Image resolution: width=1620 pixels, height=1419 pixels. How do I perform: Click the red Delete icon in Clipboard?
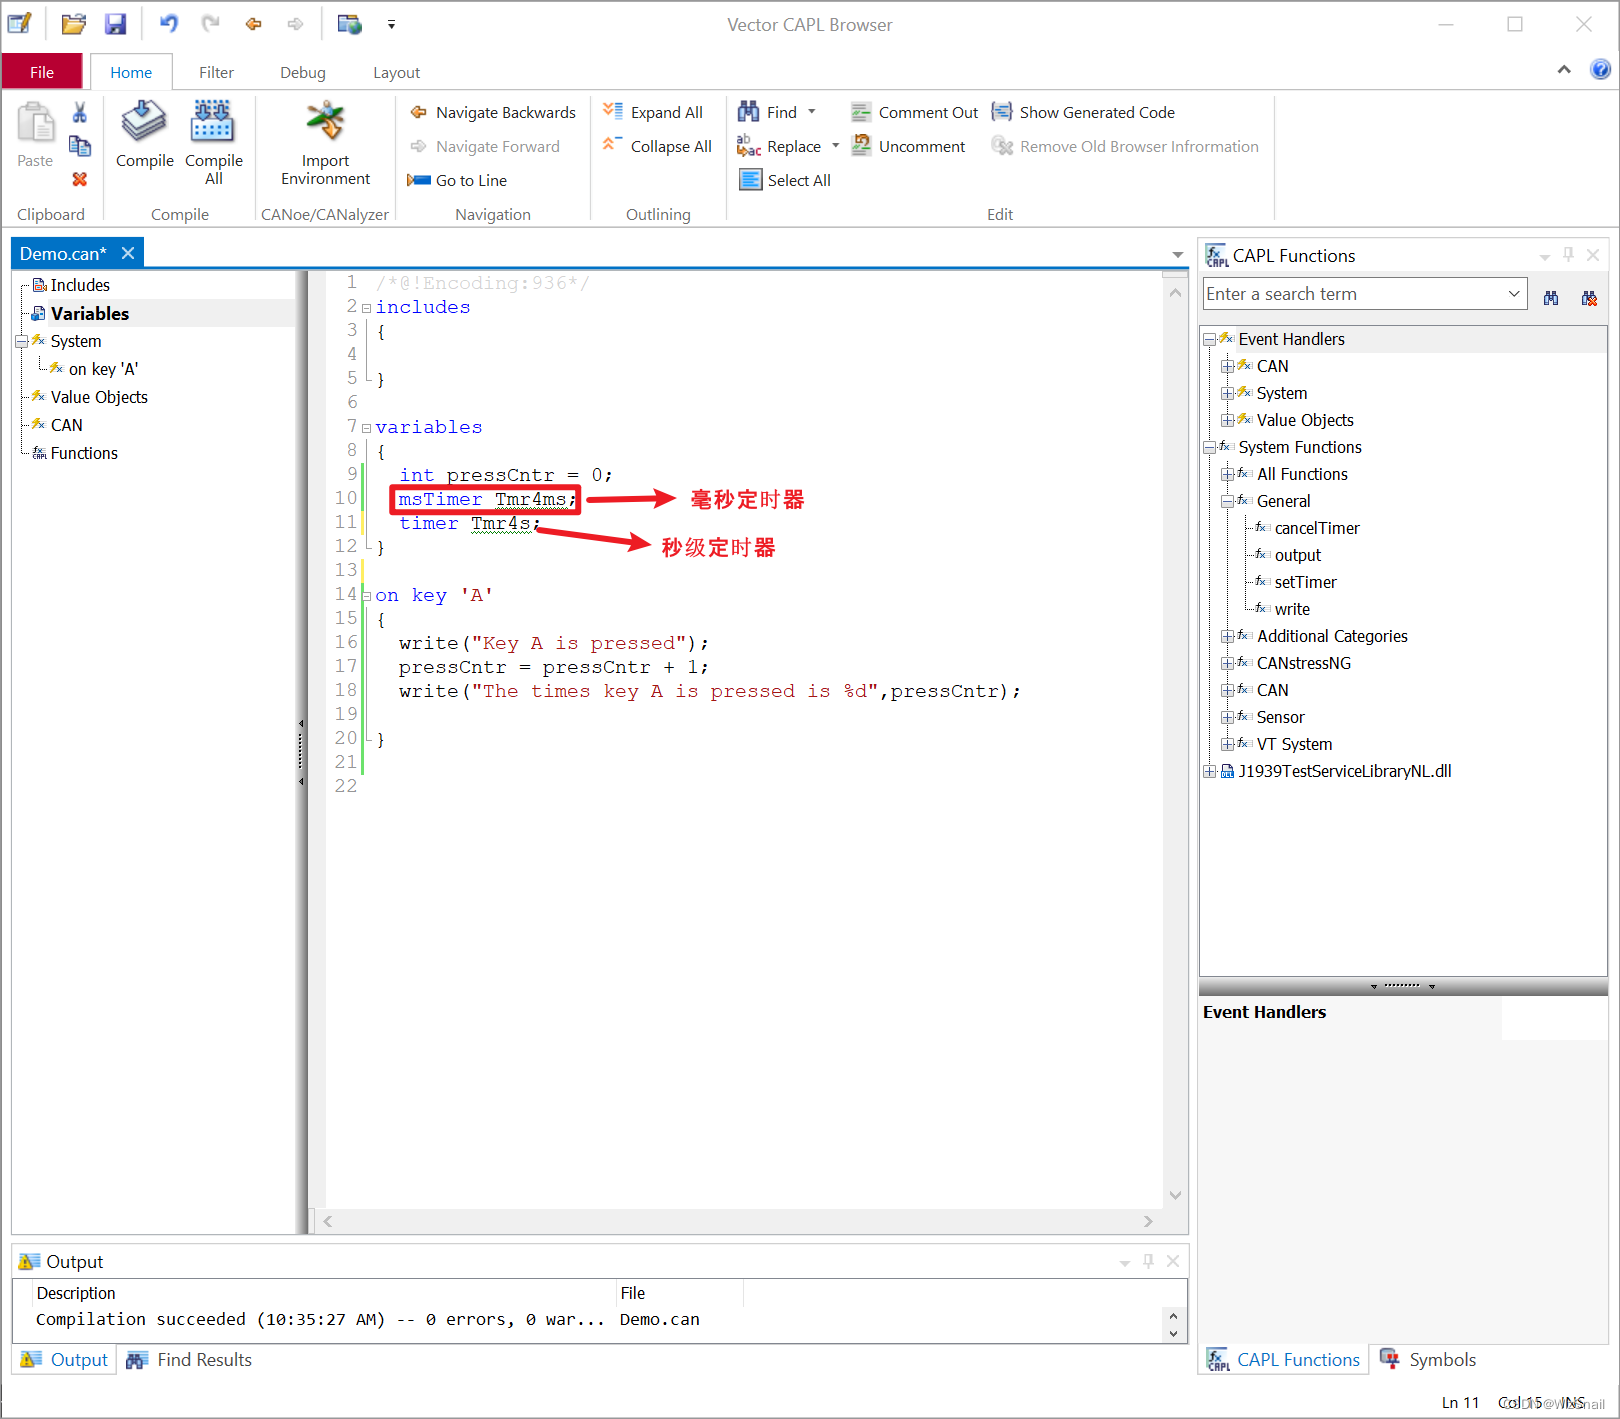click(80, 179)
